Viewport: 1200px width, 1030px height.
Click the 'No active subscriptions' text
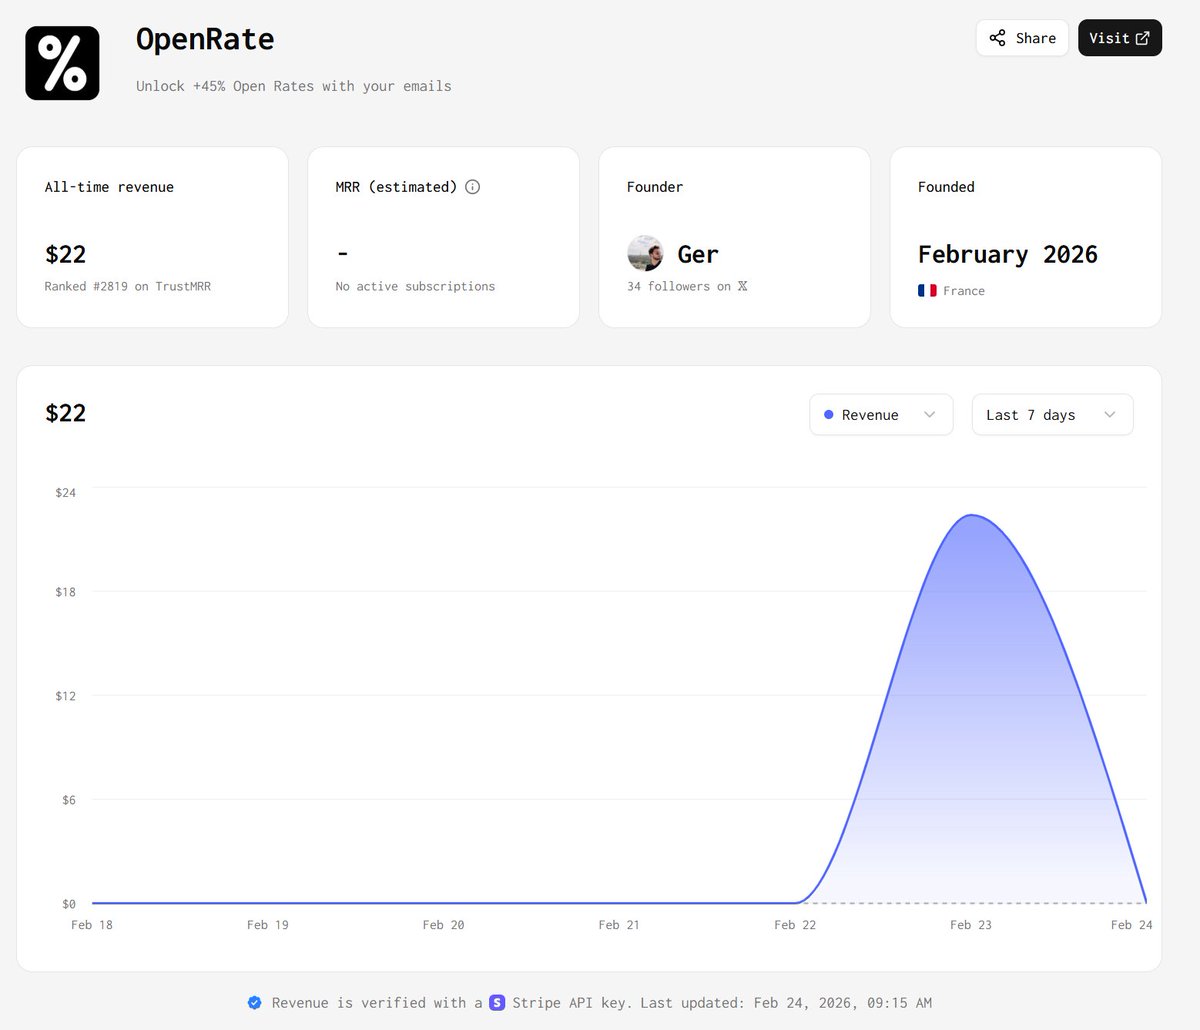(x=415, y=286)
